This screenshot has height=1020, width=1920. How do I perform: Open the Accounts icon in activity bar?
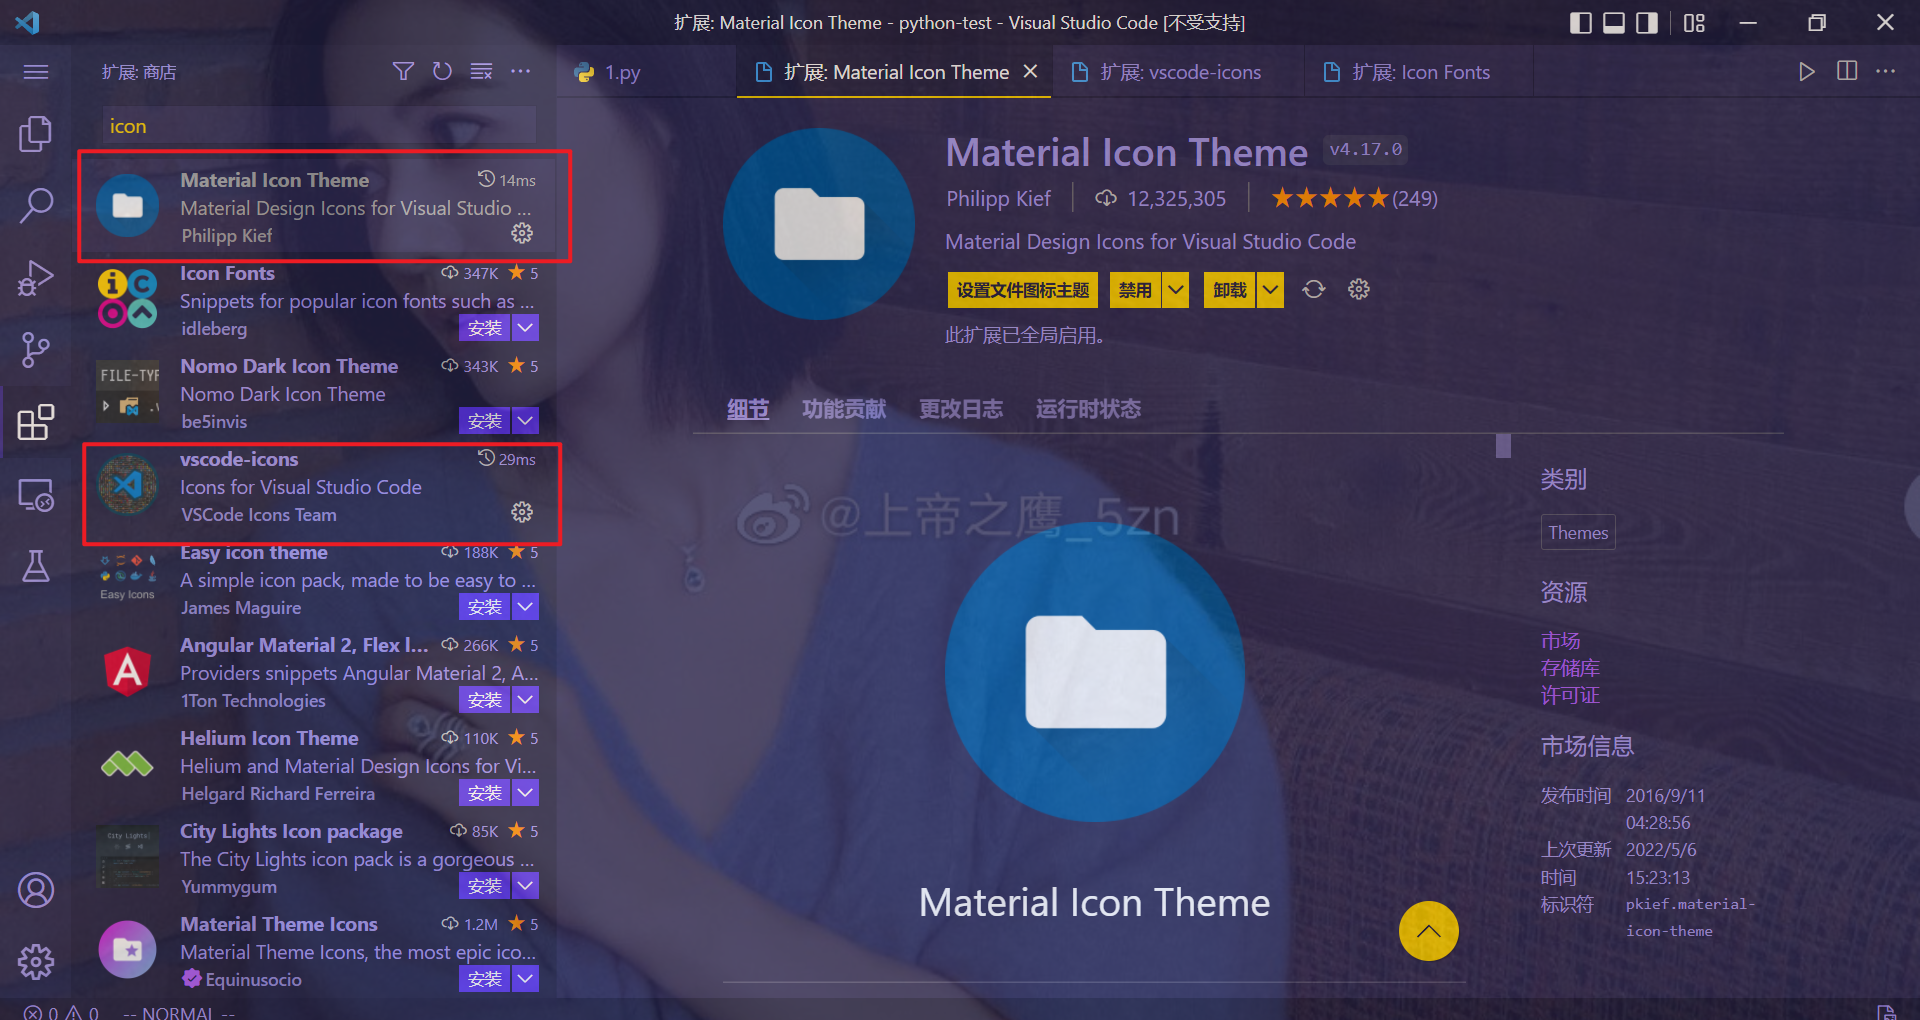(x=36, y=889)
